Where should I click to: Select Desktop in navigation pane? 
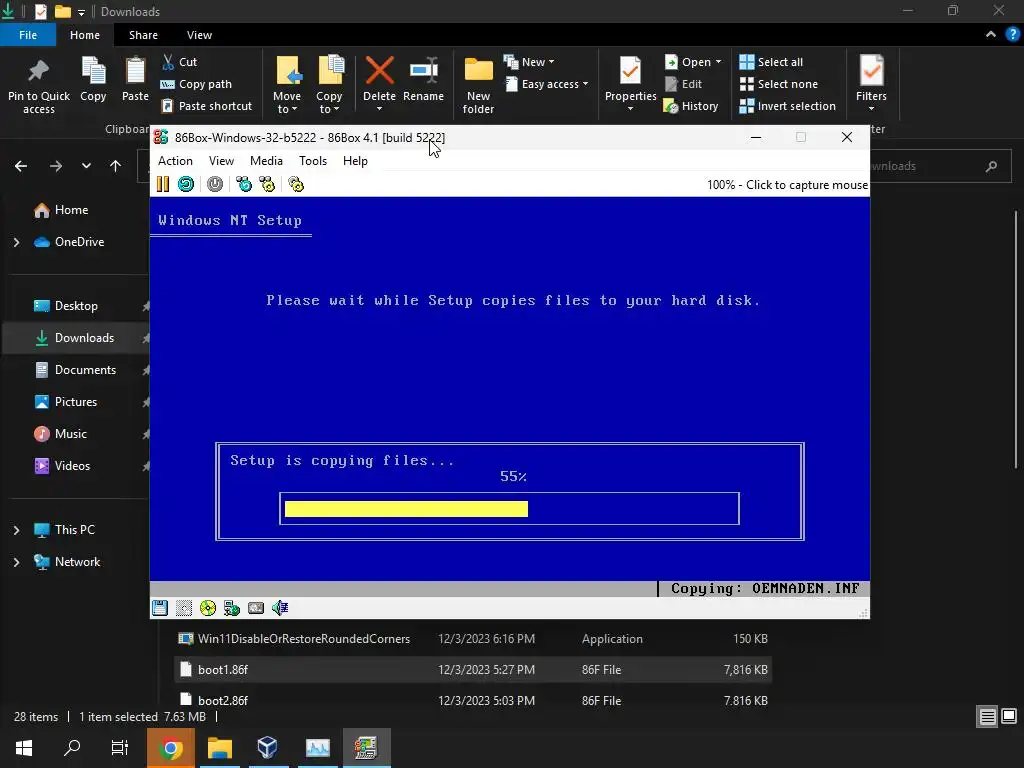[x=65, y=306]
